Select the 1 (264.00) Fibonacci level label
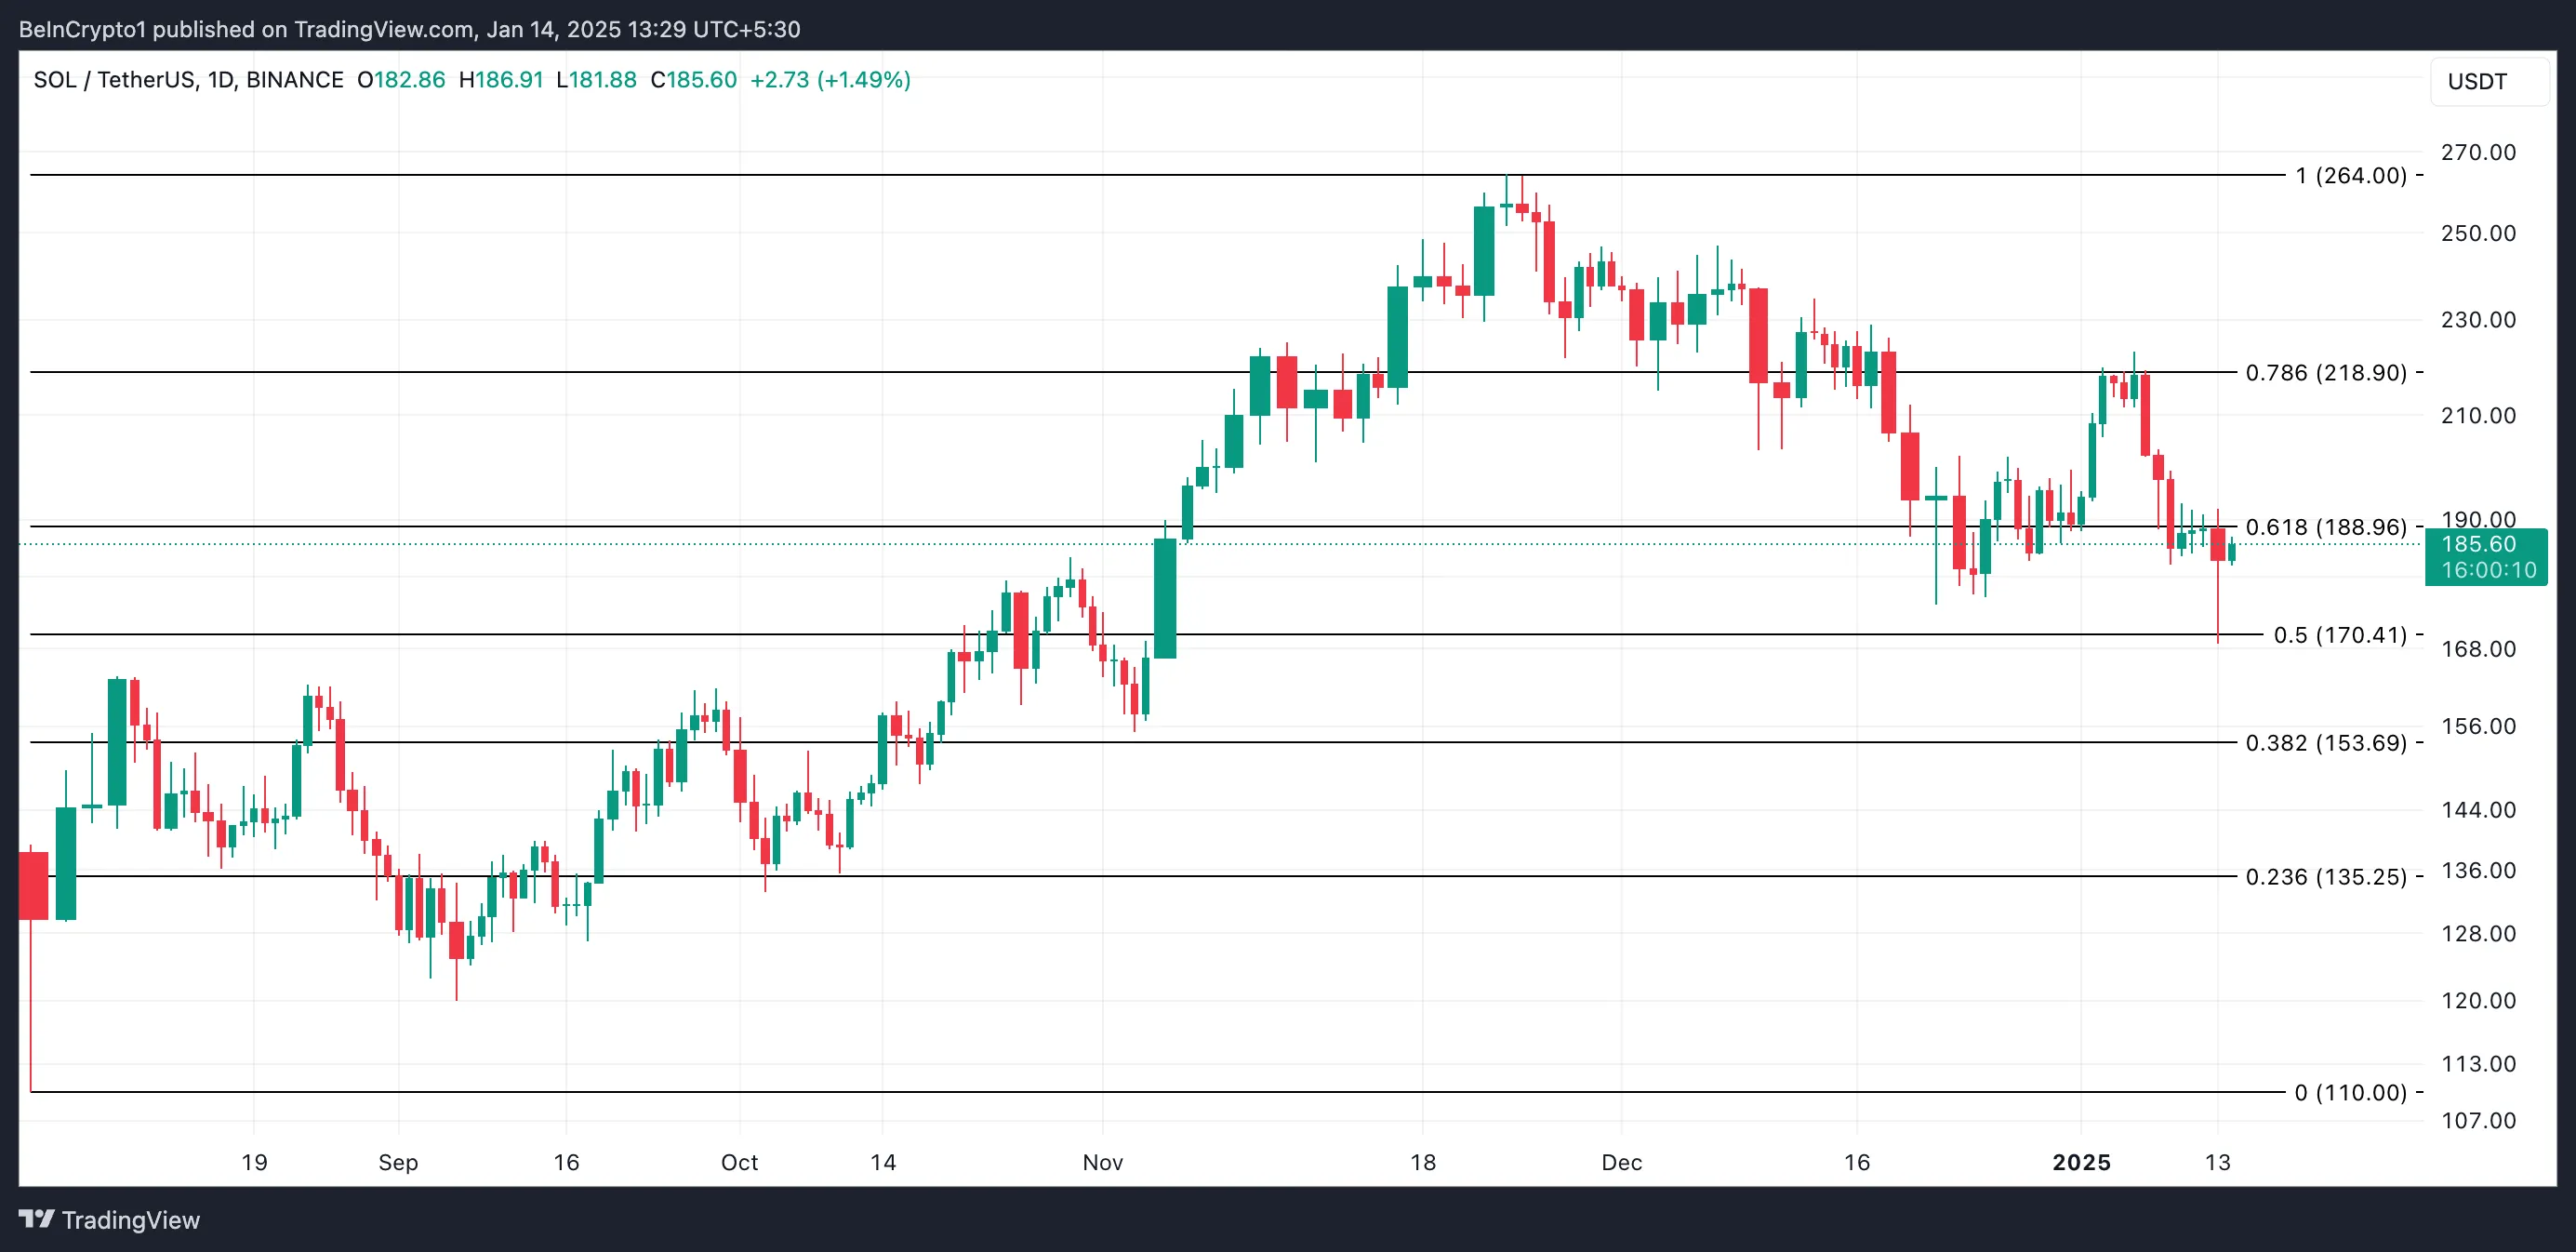Image resolution: width=2576 pixels, height=1252 pixels. click(2351, 176)
